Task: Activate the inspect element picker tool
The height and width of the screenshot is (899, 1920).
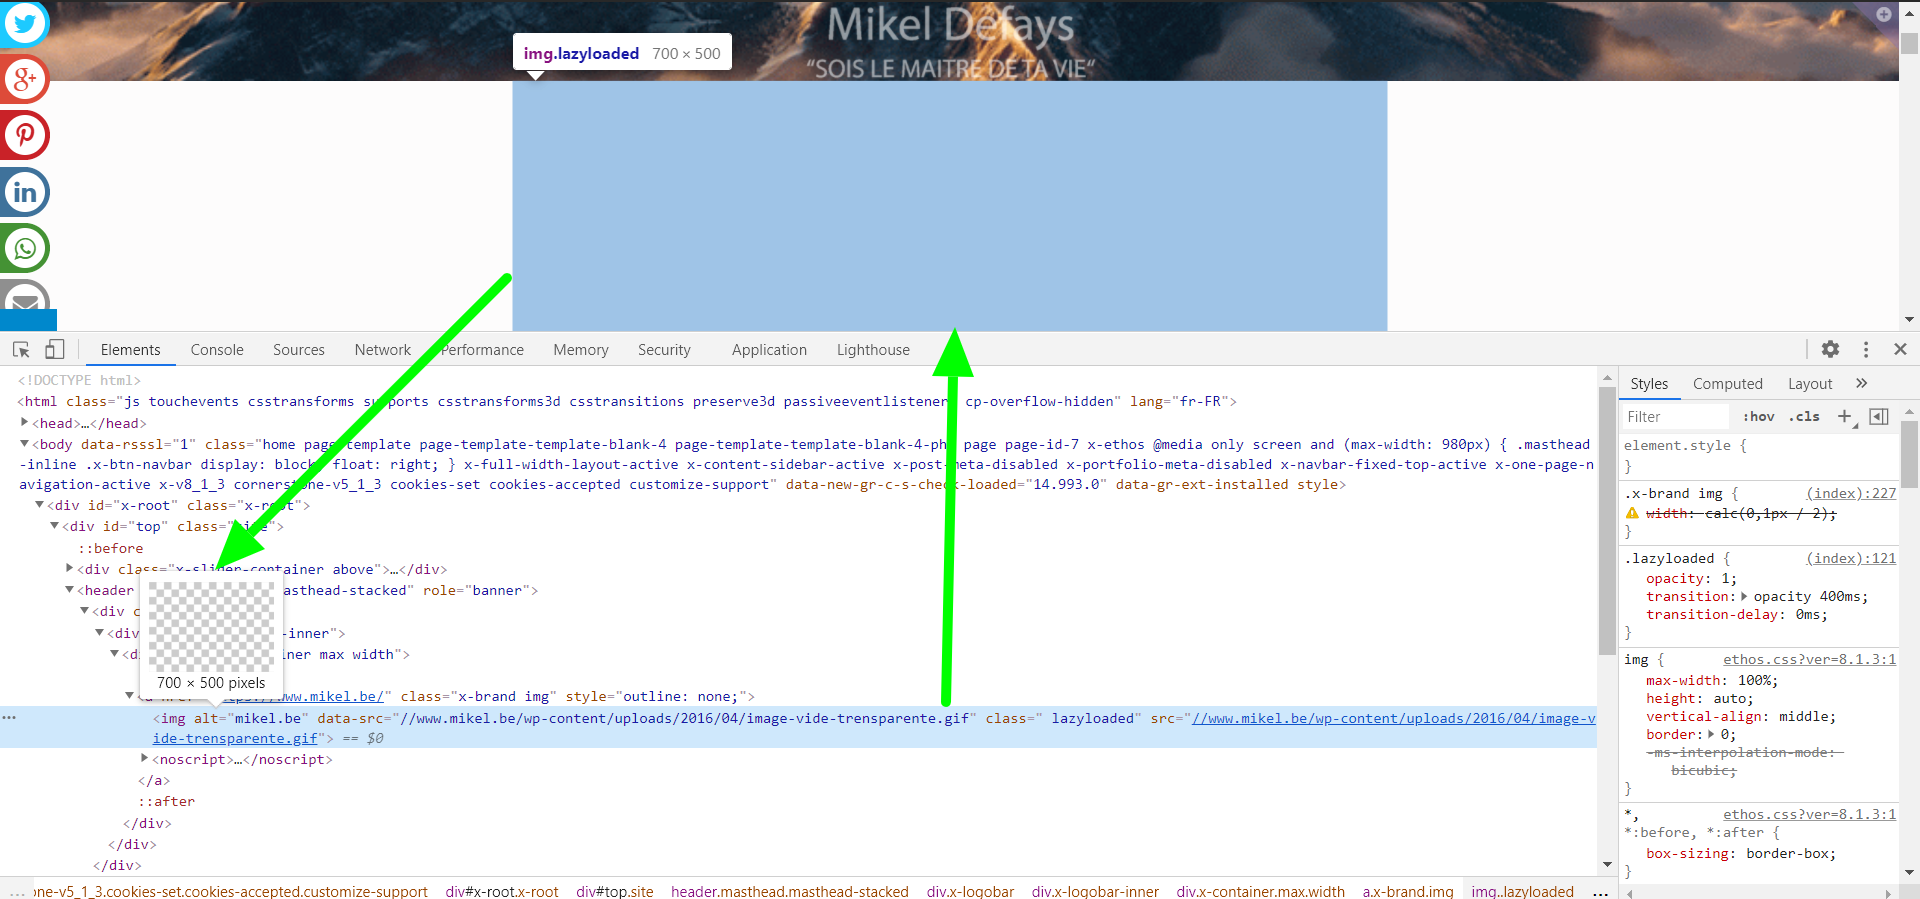Action: click(21, 349)
